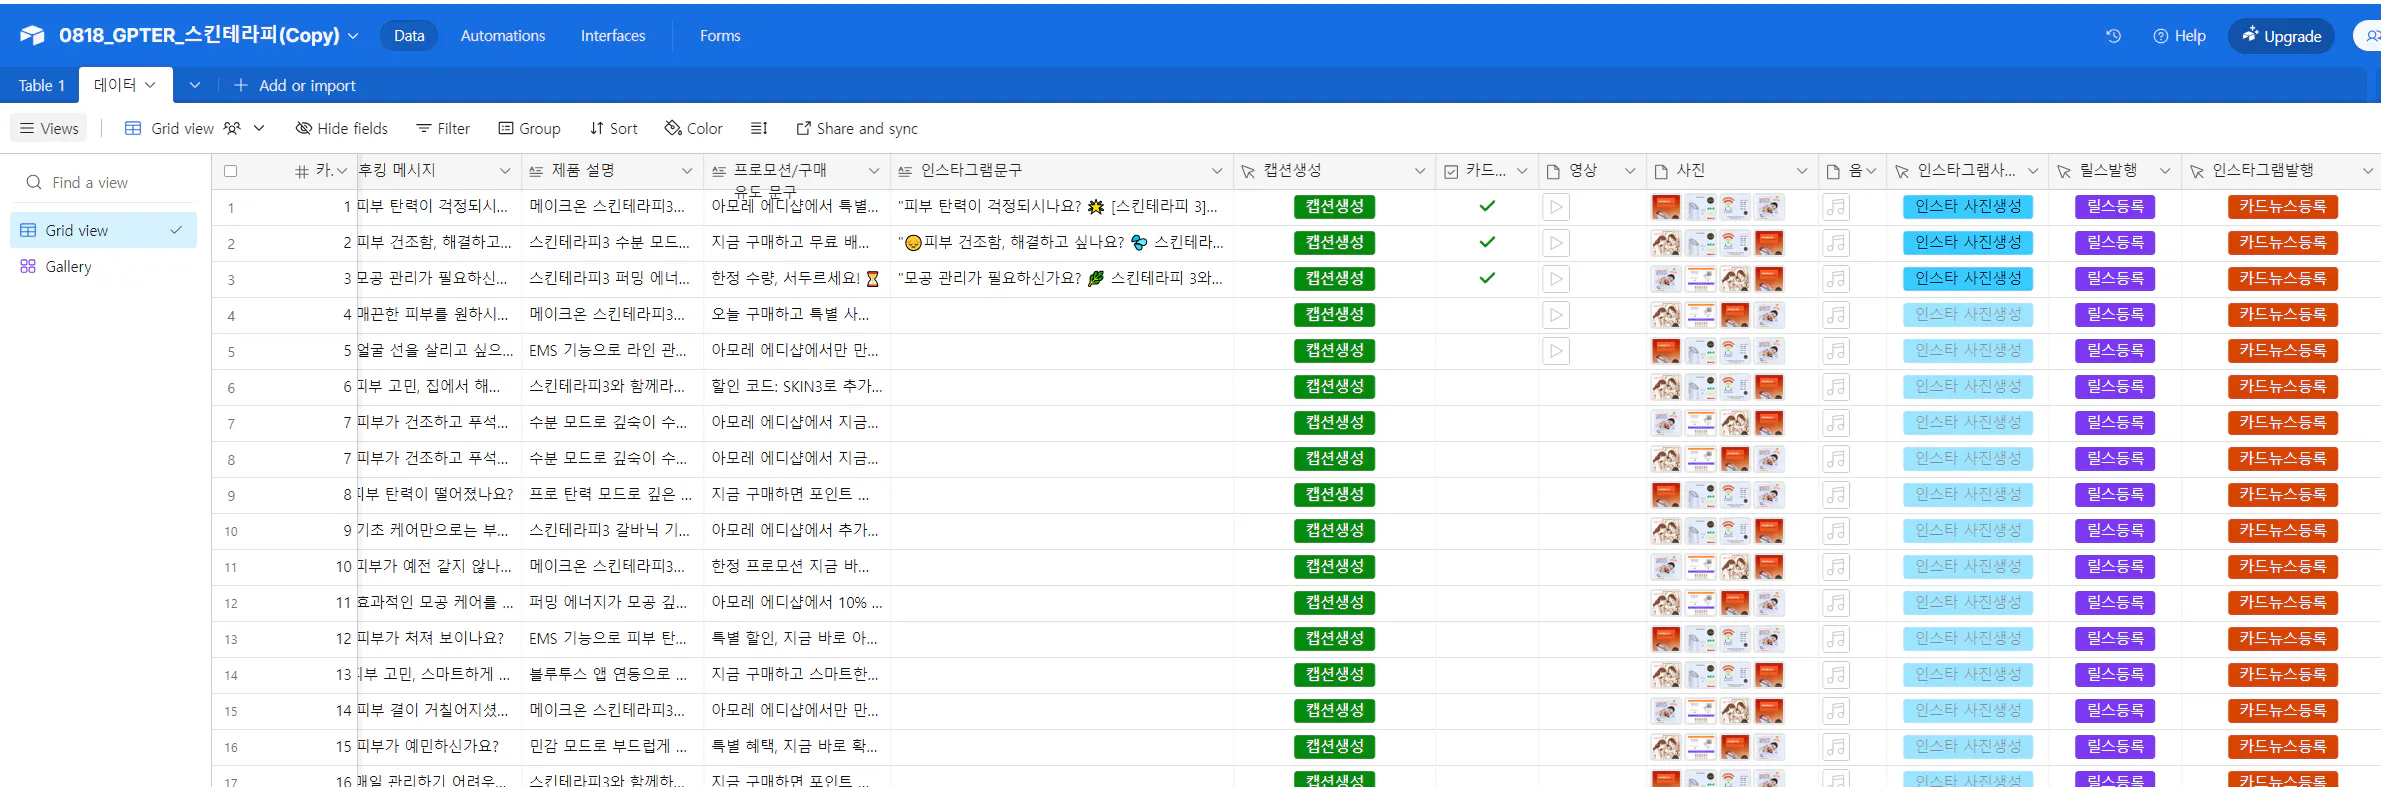This screenshot has width=2381, height=787.
Task: Select the Table 1 tab
Action: point(41,85)
